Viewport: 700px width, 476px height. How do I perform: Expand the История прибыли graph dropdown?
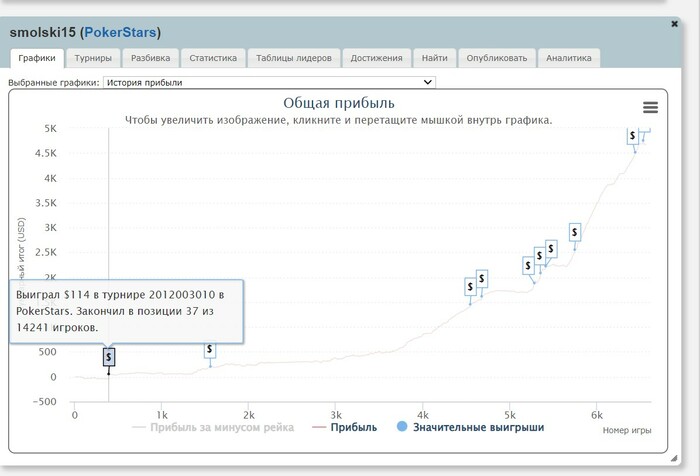[269, 82]
